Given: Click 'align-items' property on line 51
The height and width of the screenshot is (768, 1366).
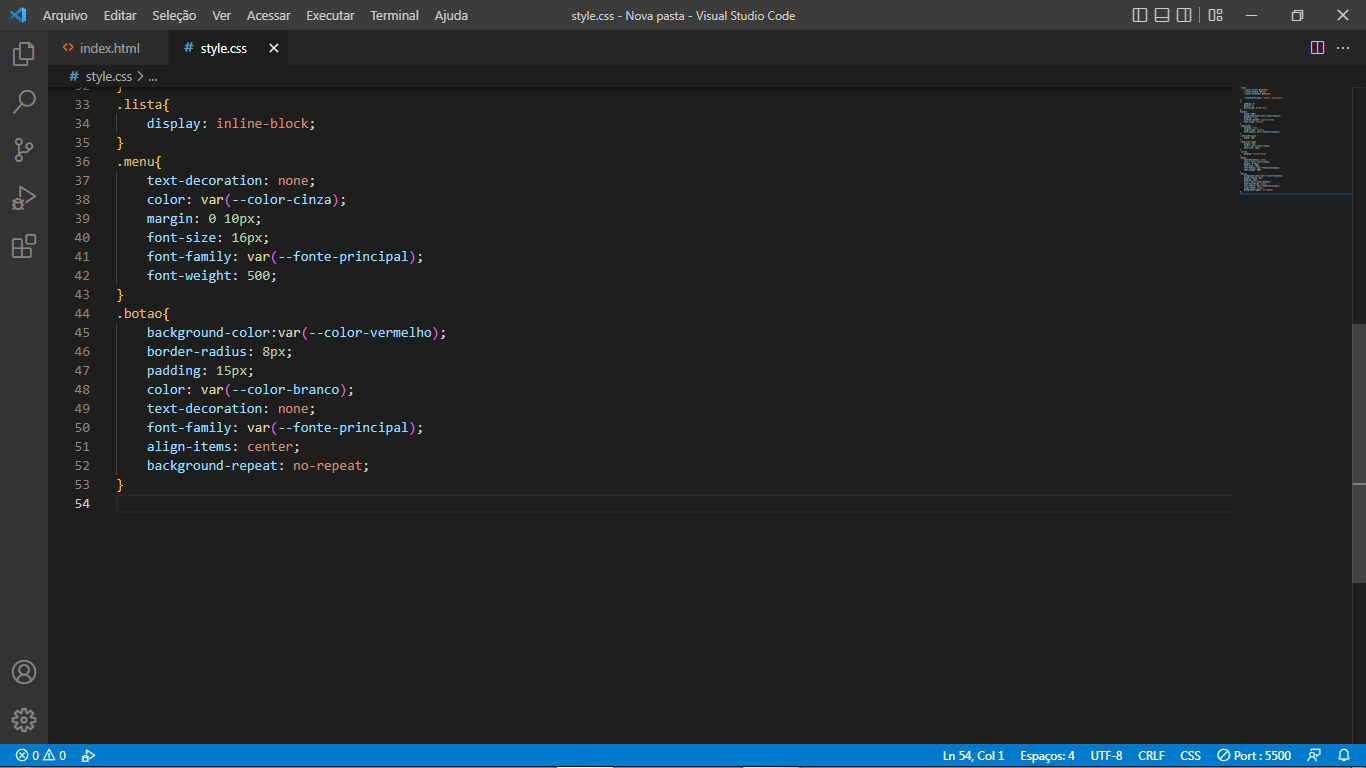Looking at the screenshot, I should [189, 446].
